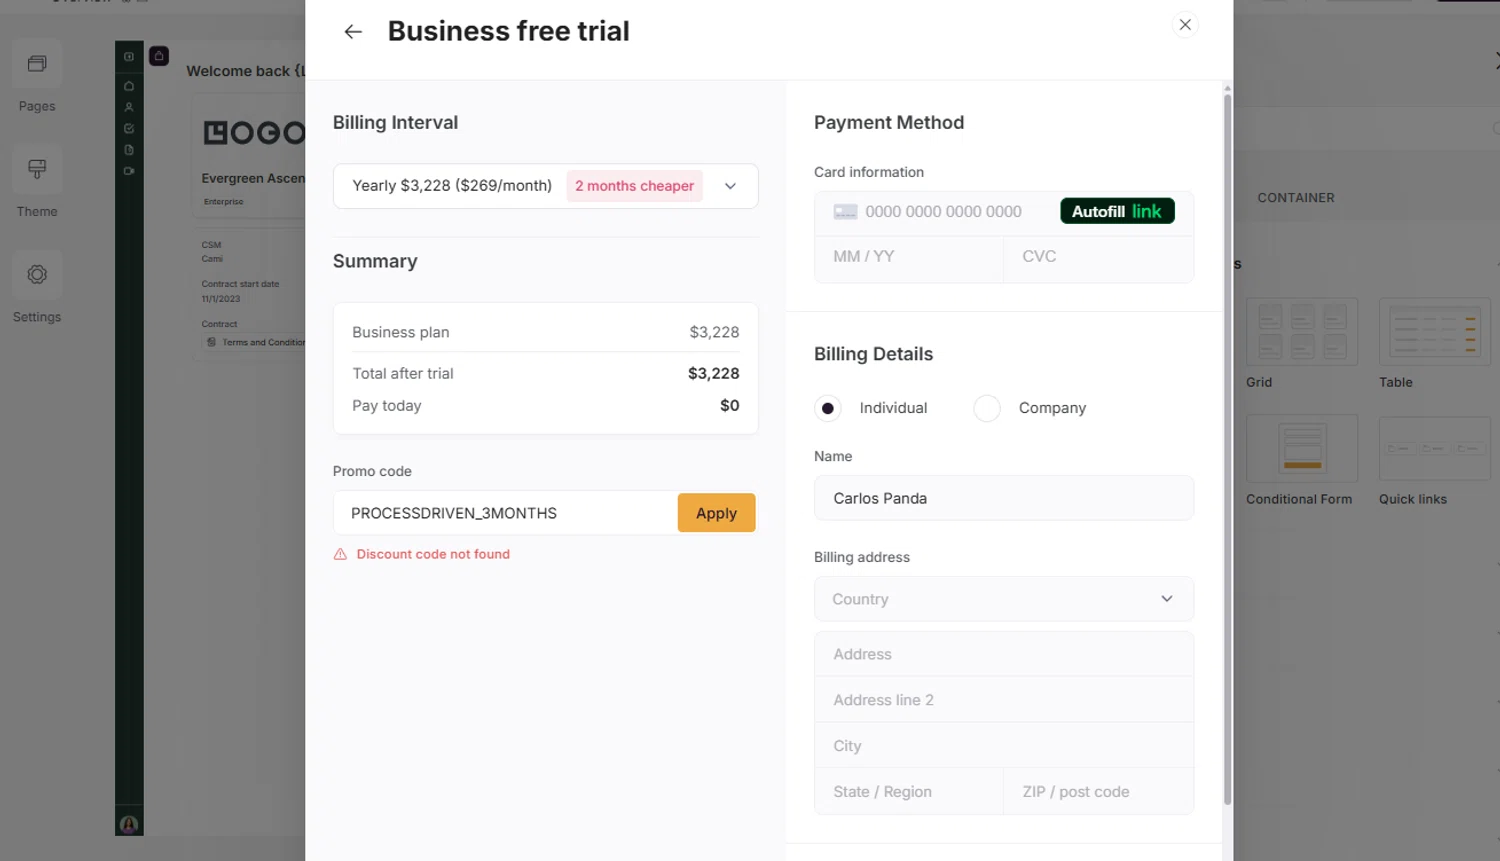Open Theme in the left sidebar

coord(37,183)
